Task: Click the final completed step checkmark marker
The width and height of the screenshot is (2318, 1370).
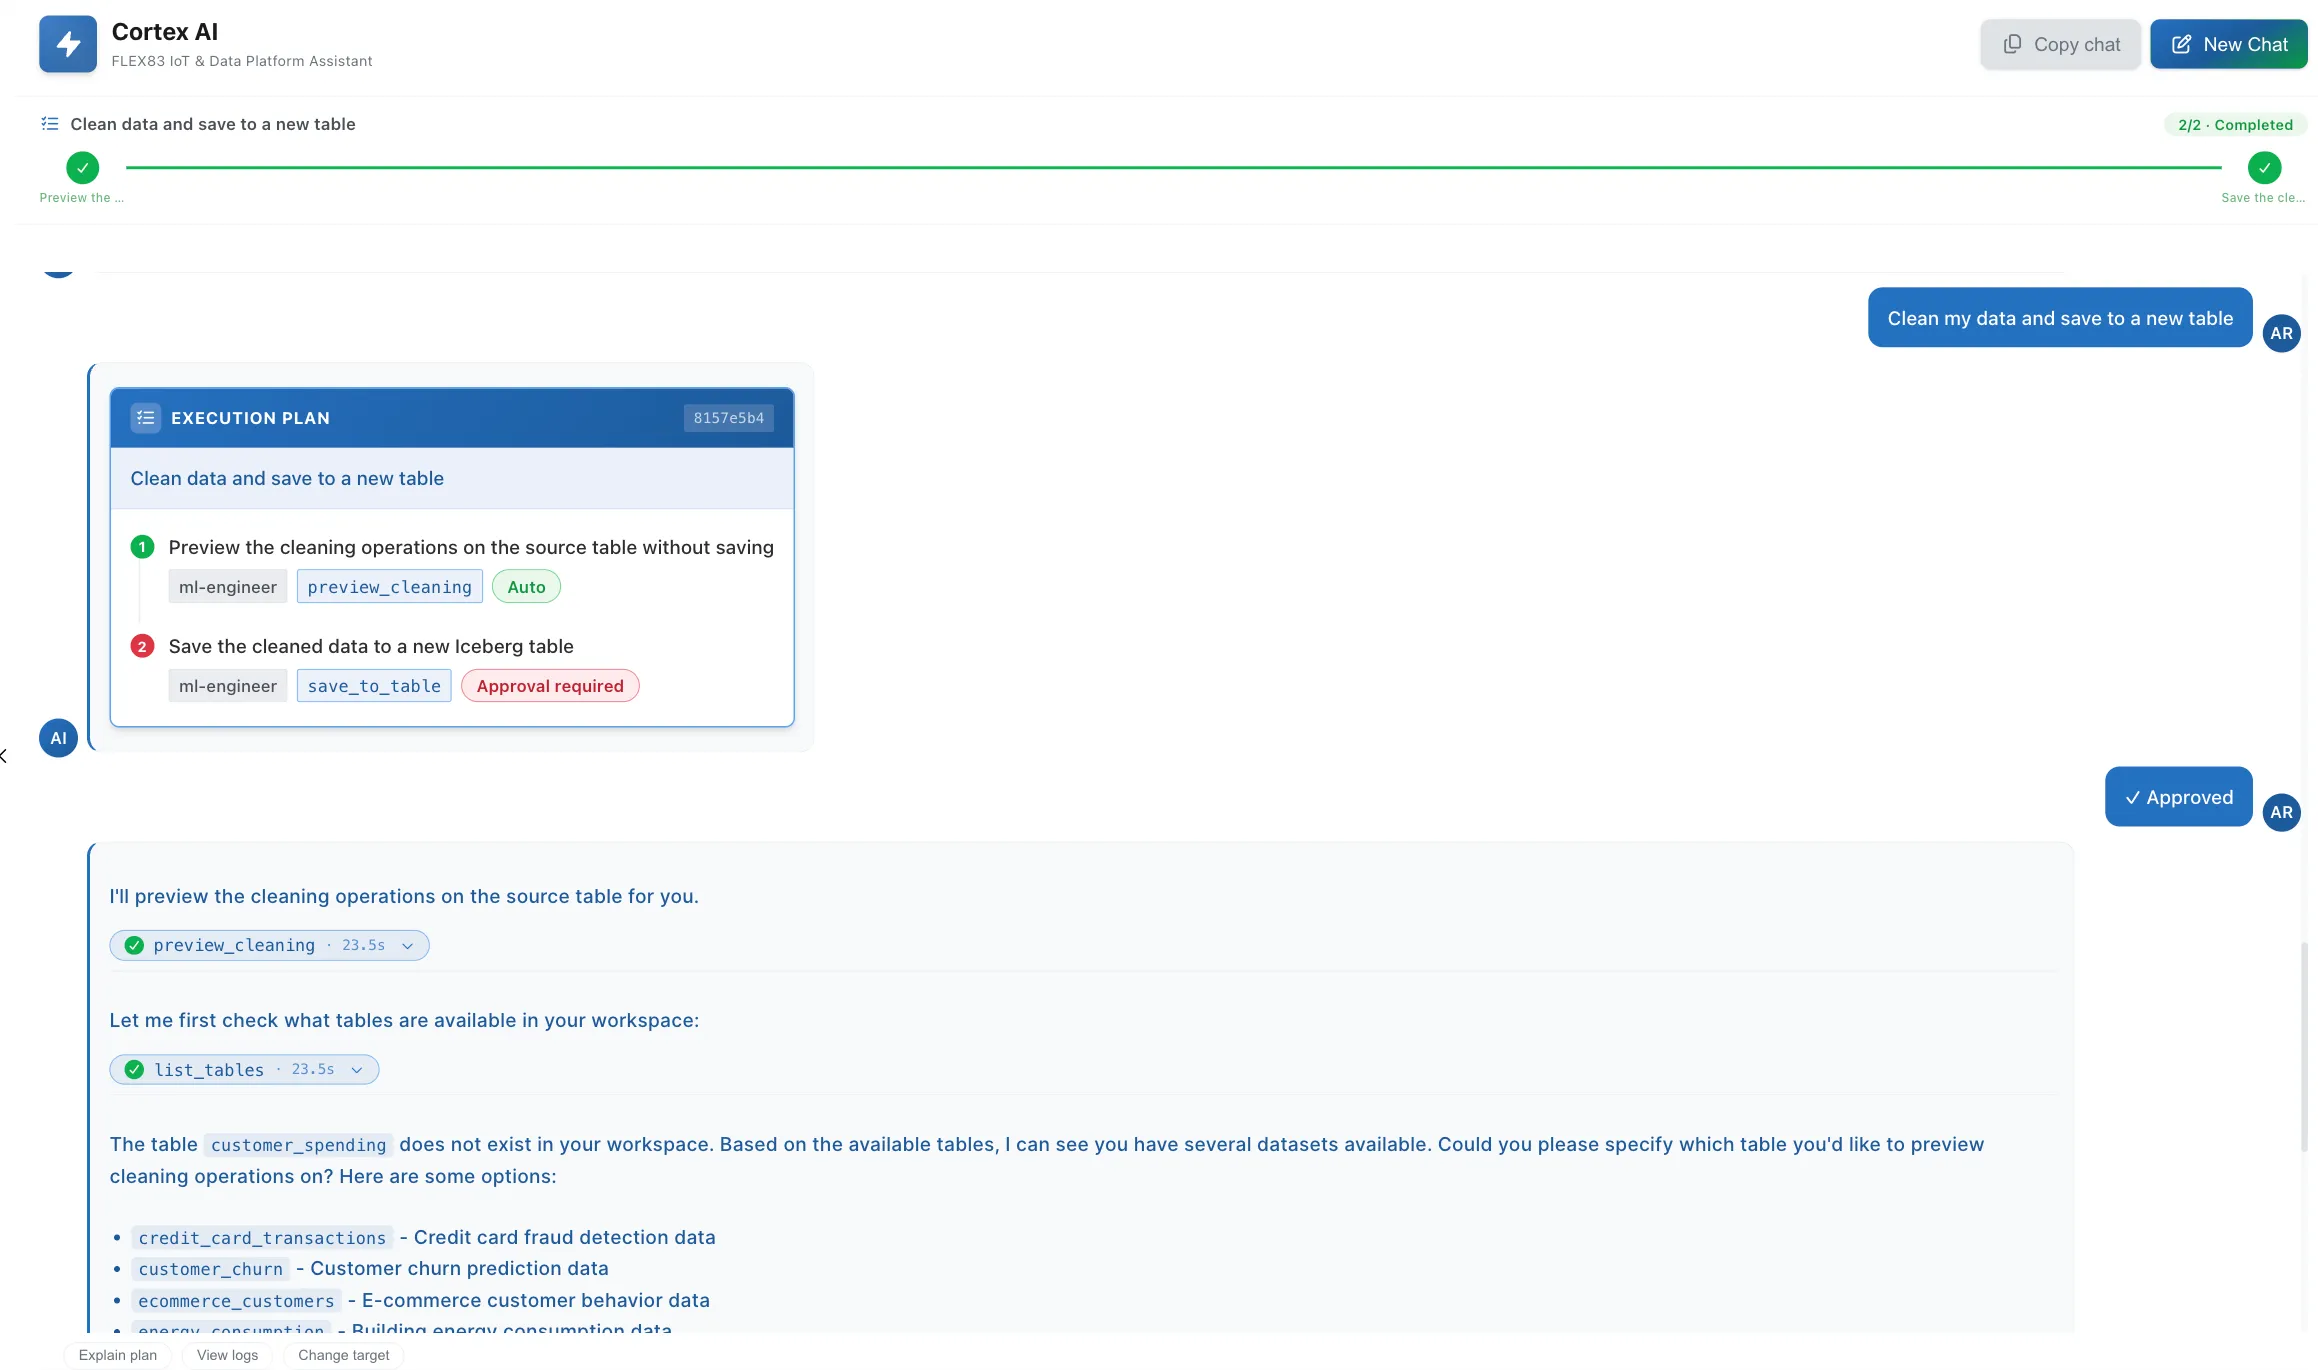Action: point(2264,167)
